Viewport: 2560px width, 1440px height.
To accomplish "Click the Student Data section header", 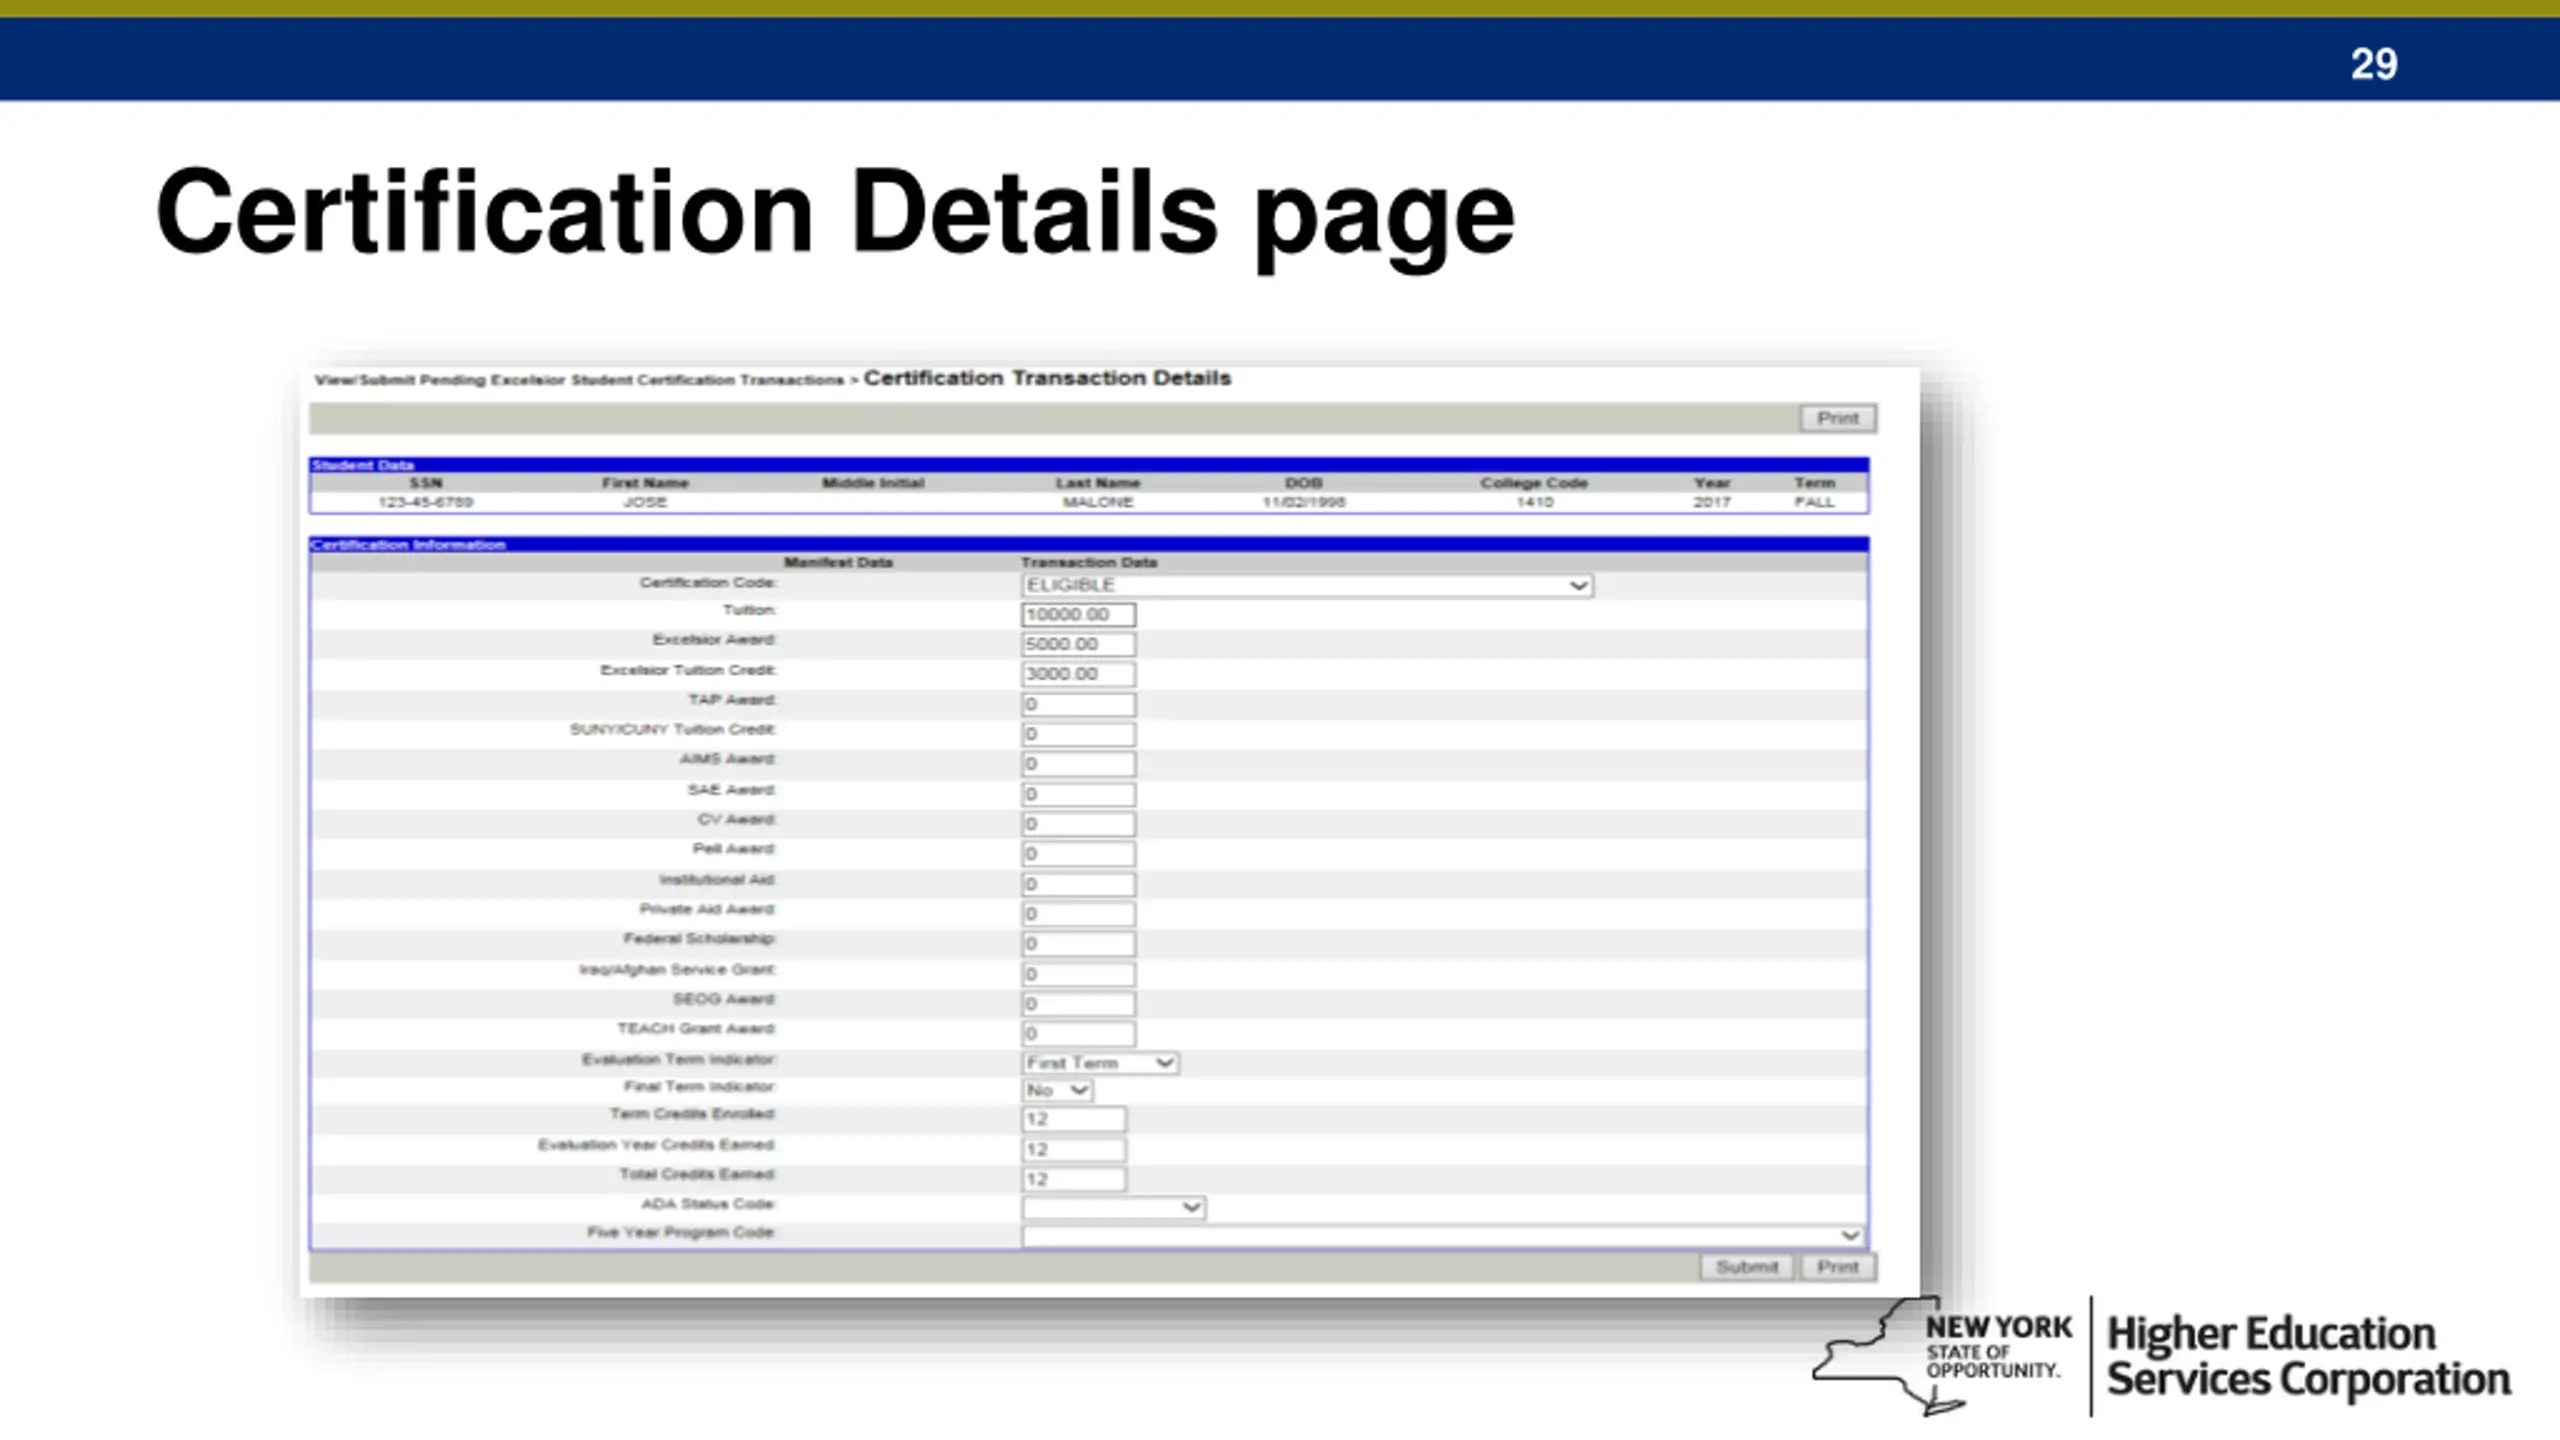I will pyautogui.click(x=1089, y=465).
